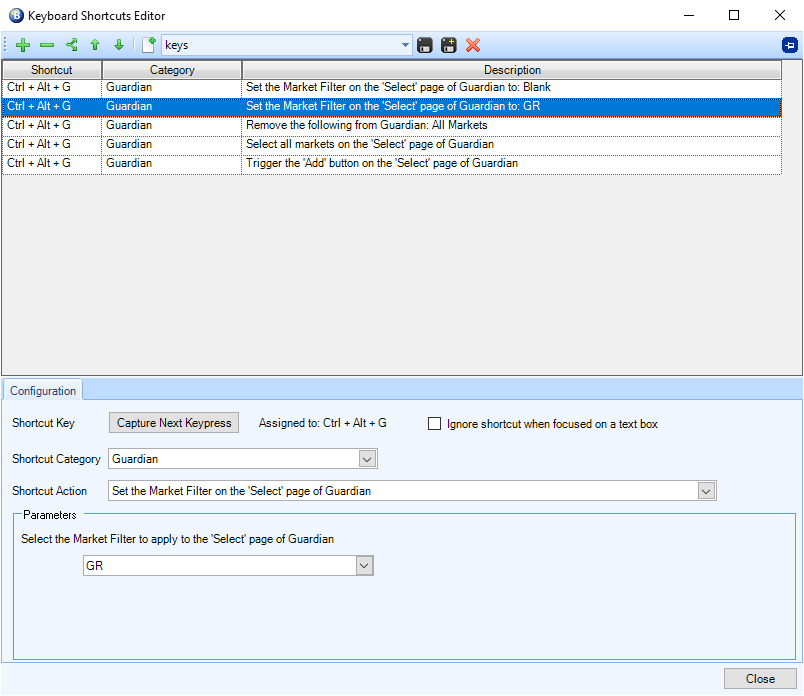Click the green minus remove shortcut icon
804x696 pixels.
coord(47,45)
